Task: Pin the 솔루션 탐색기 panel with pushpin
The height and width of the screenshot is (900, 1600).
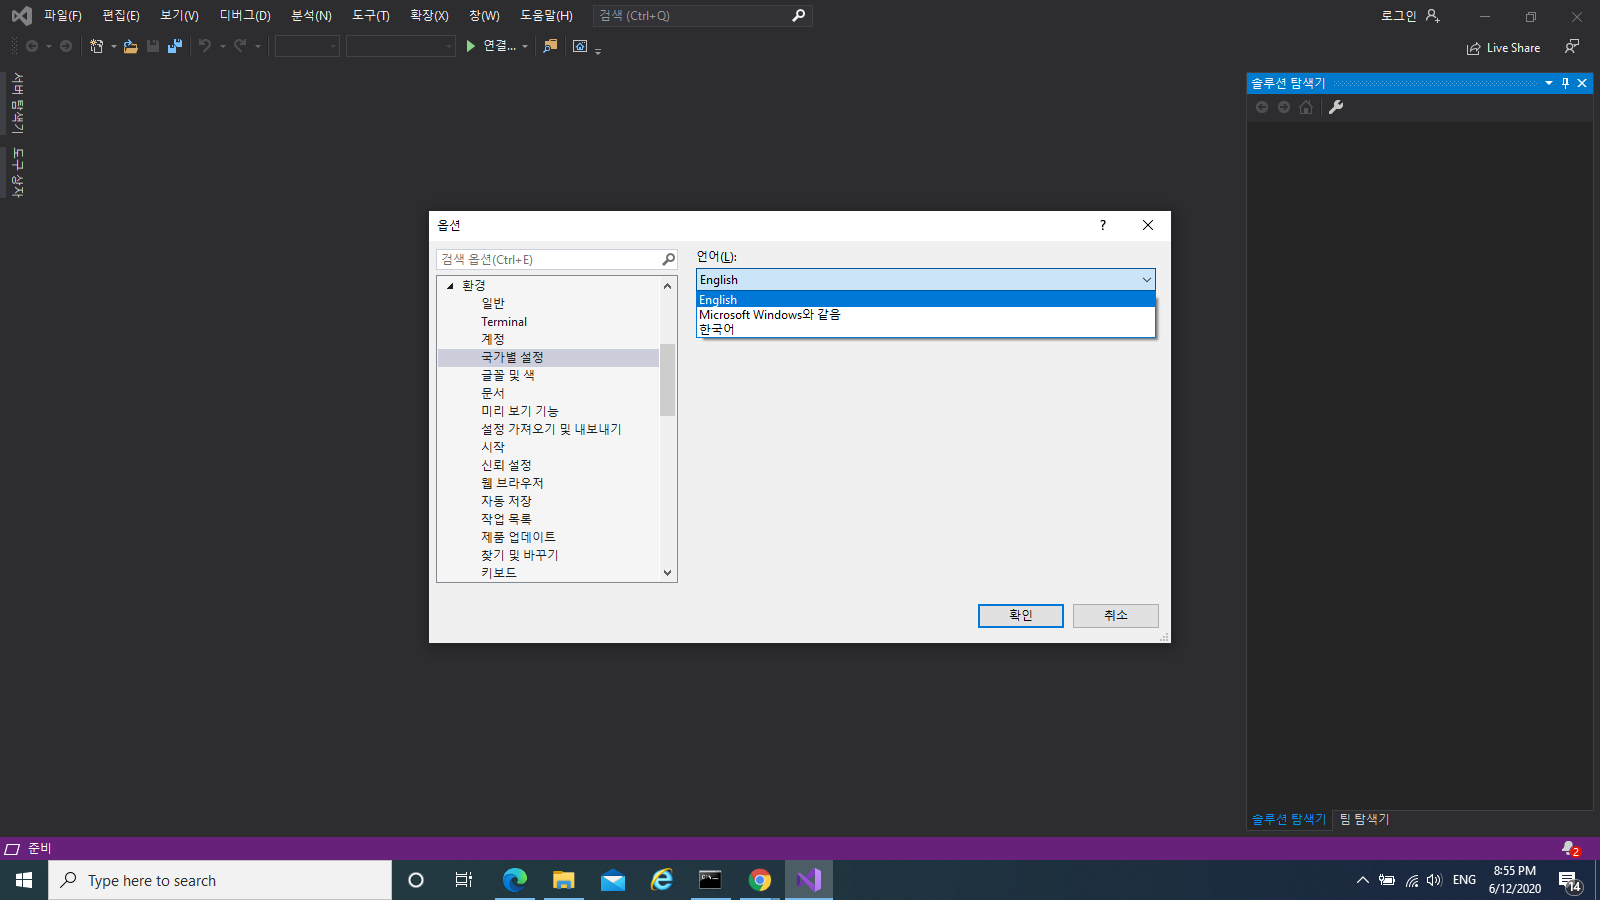Action: [x=1566, y=83]
